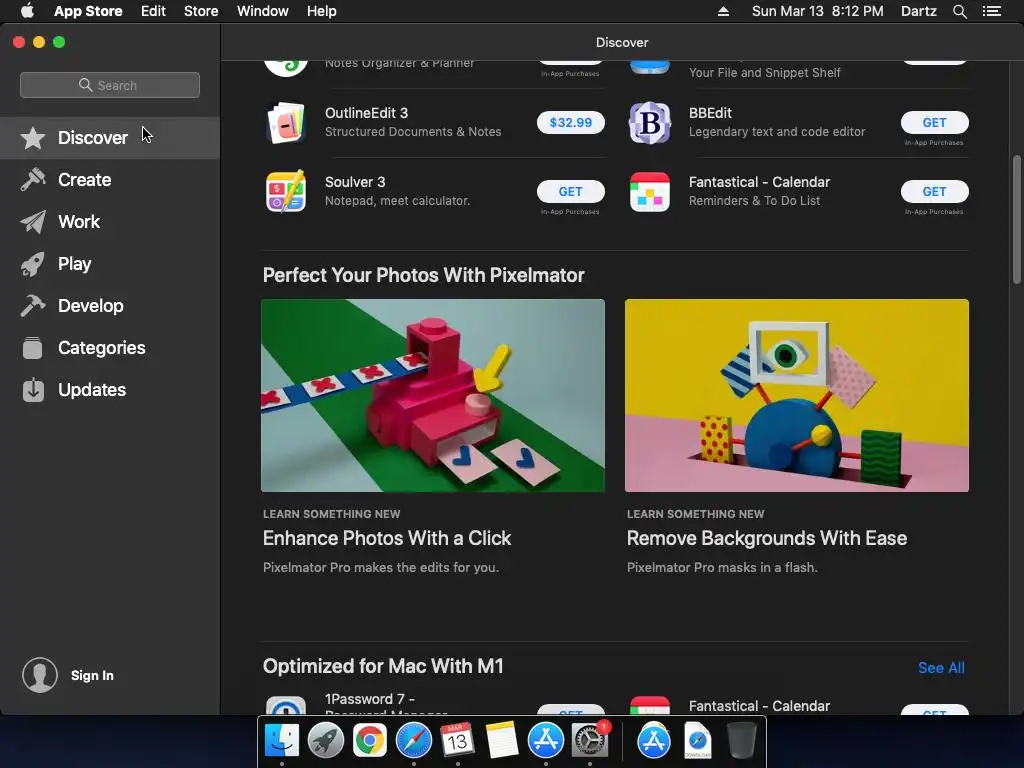Open the Store menu

click(201, 11)
